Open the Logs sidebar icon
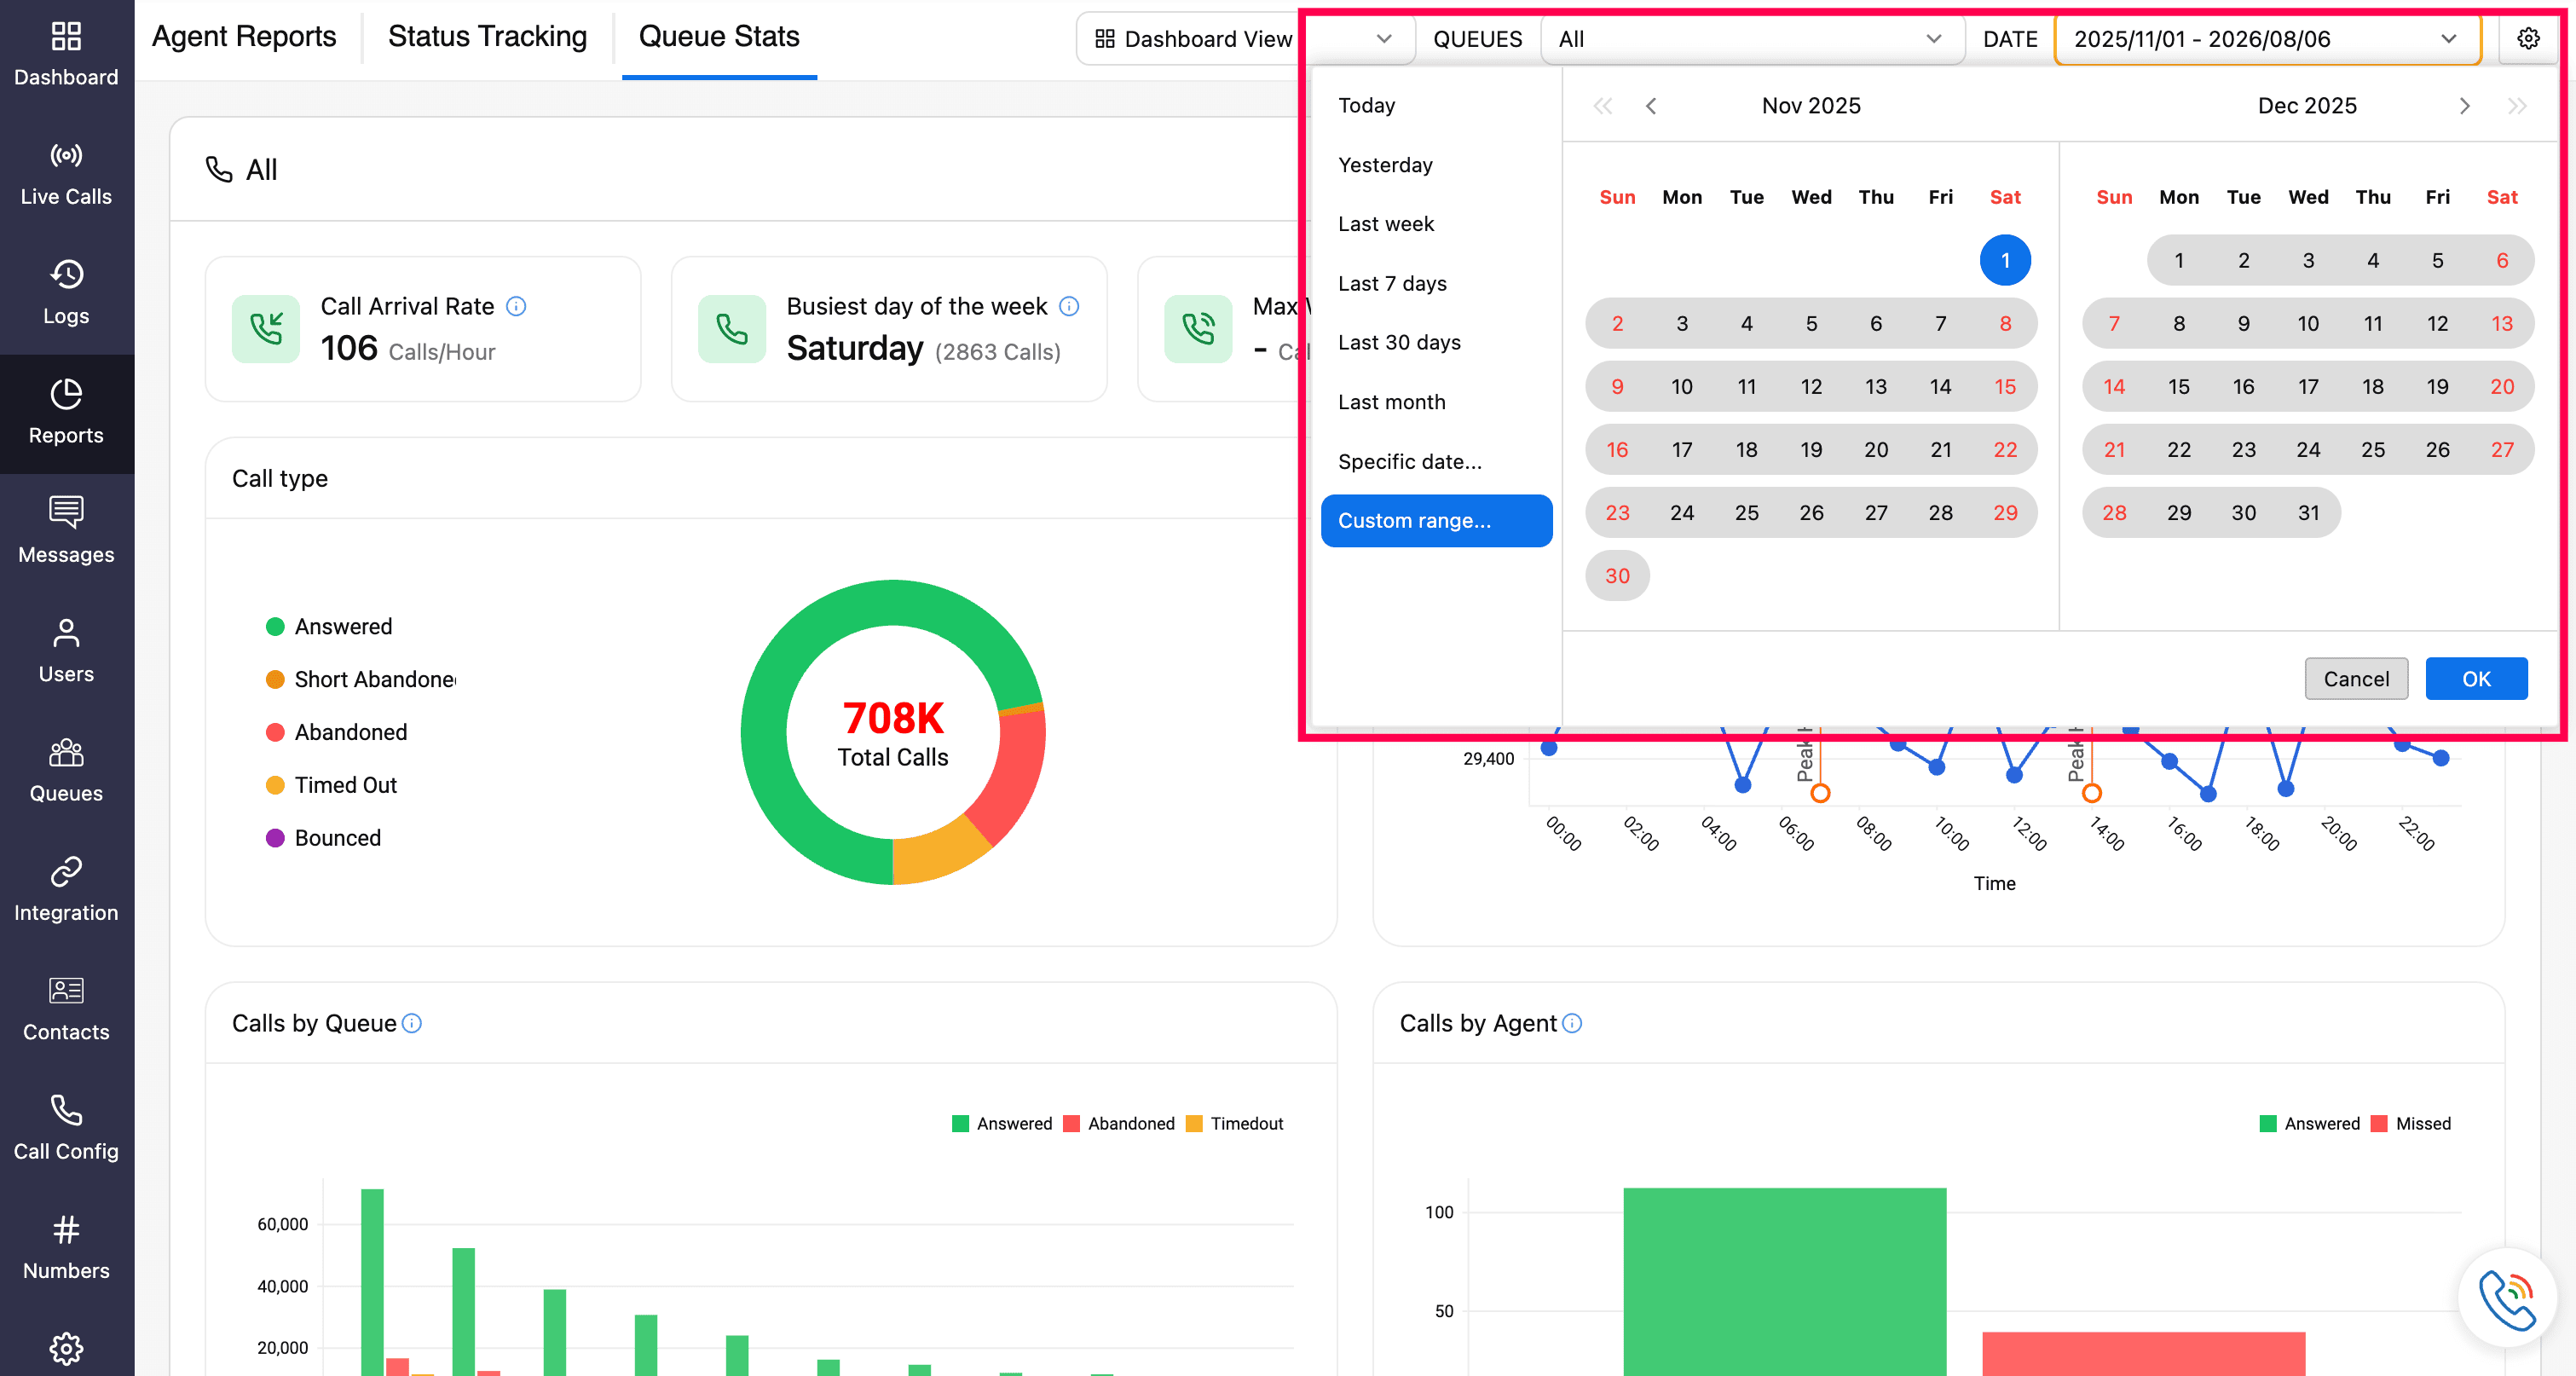The height and width of the screenshot is (1376, 2576). (66, 293)
